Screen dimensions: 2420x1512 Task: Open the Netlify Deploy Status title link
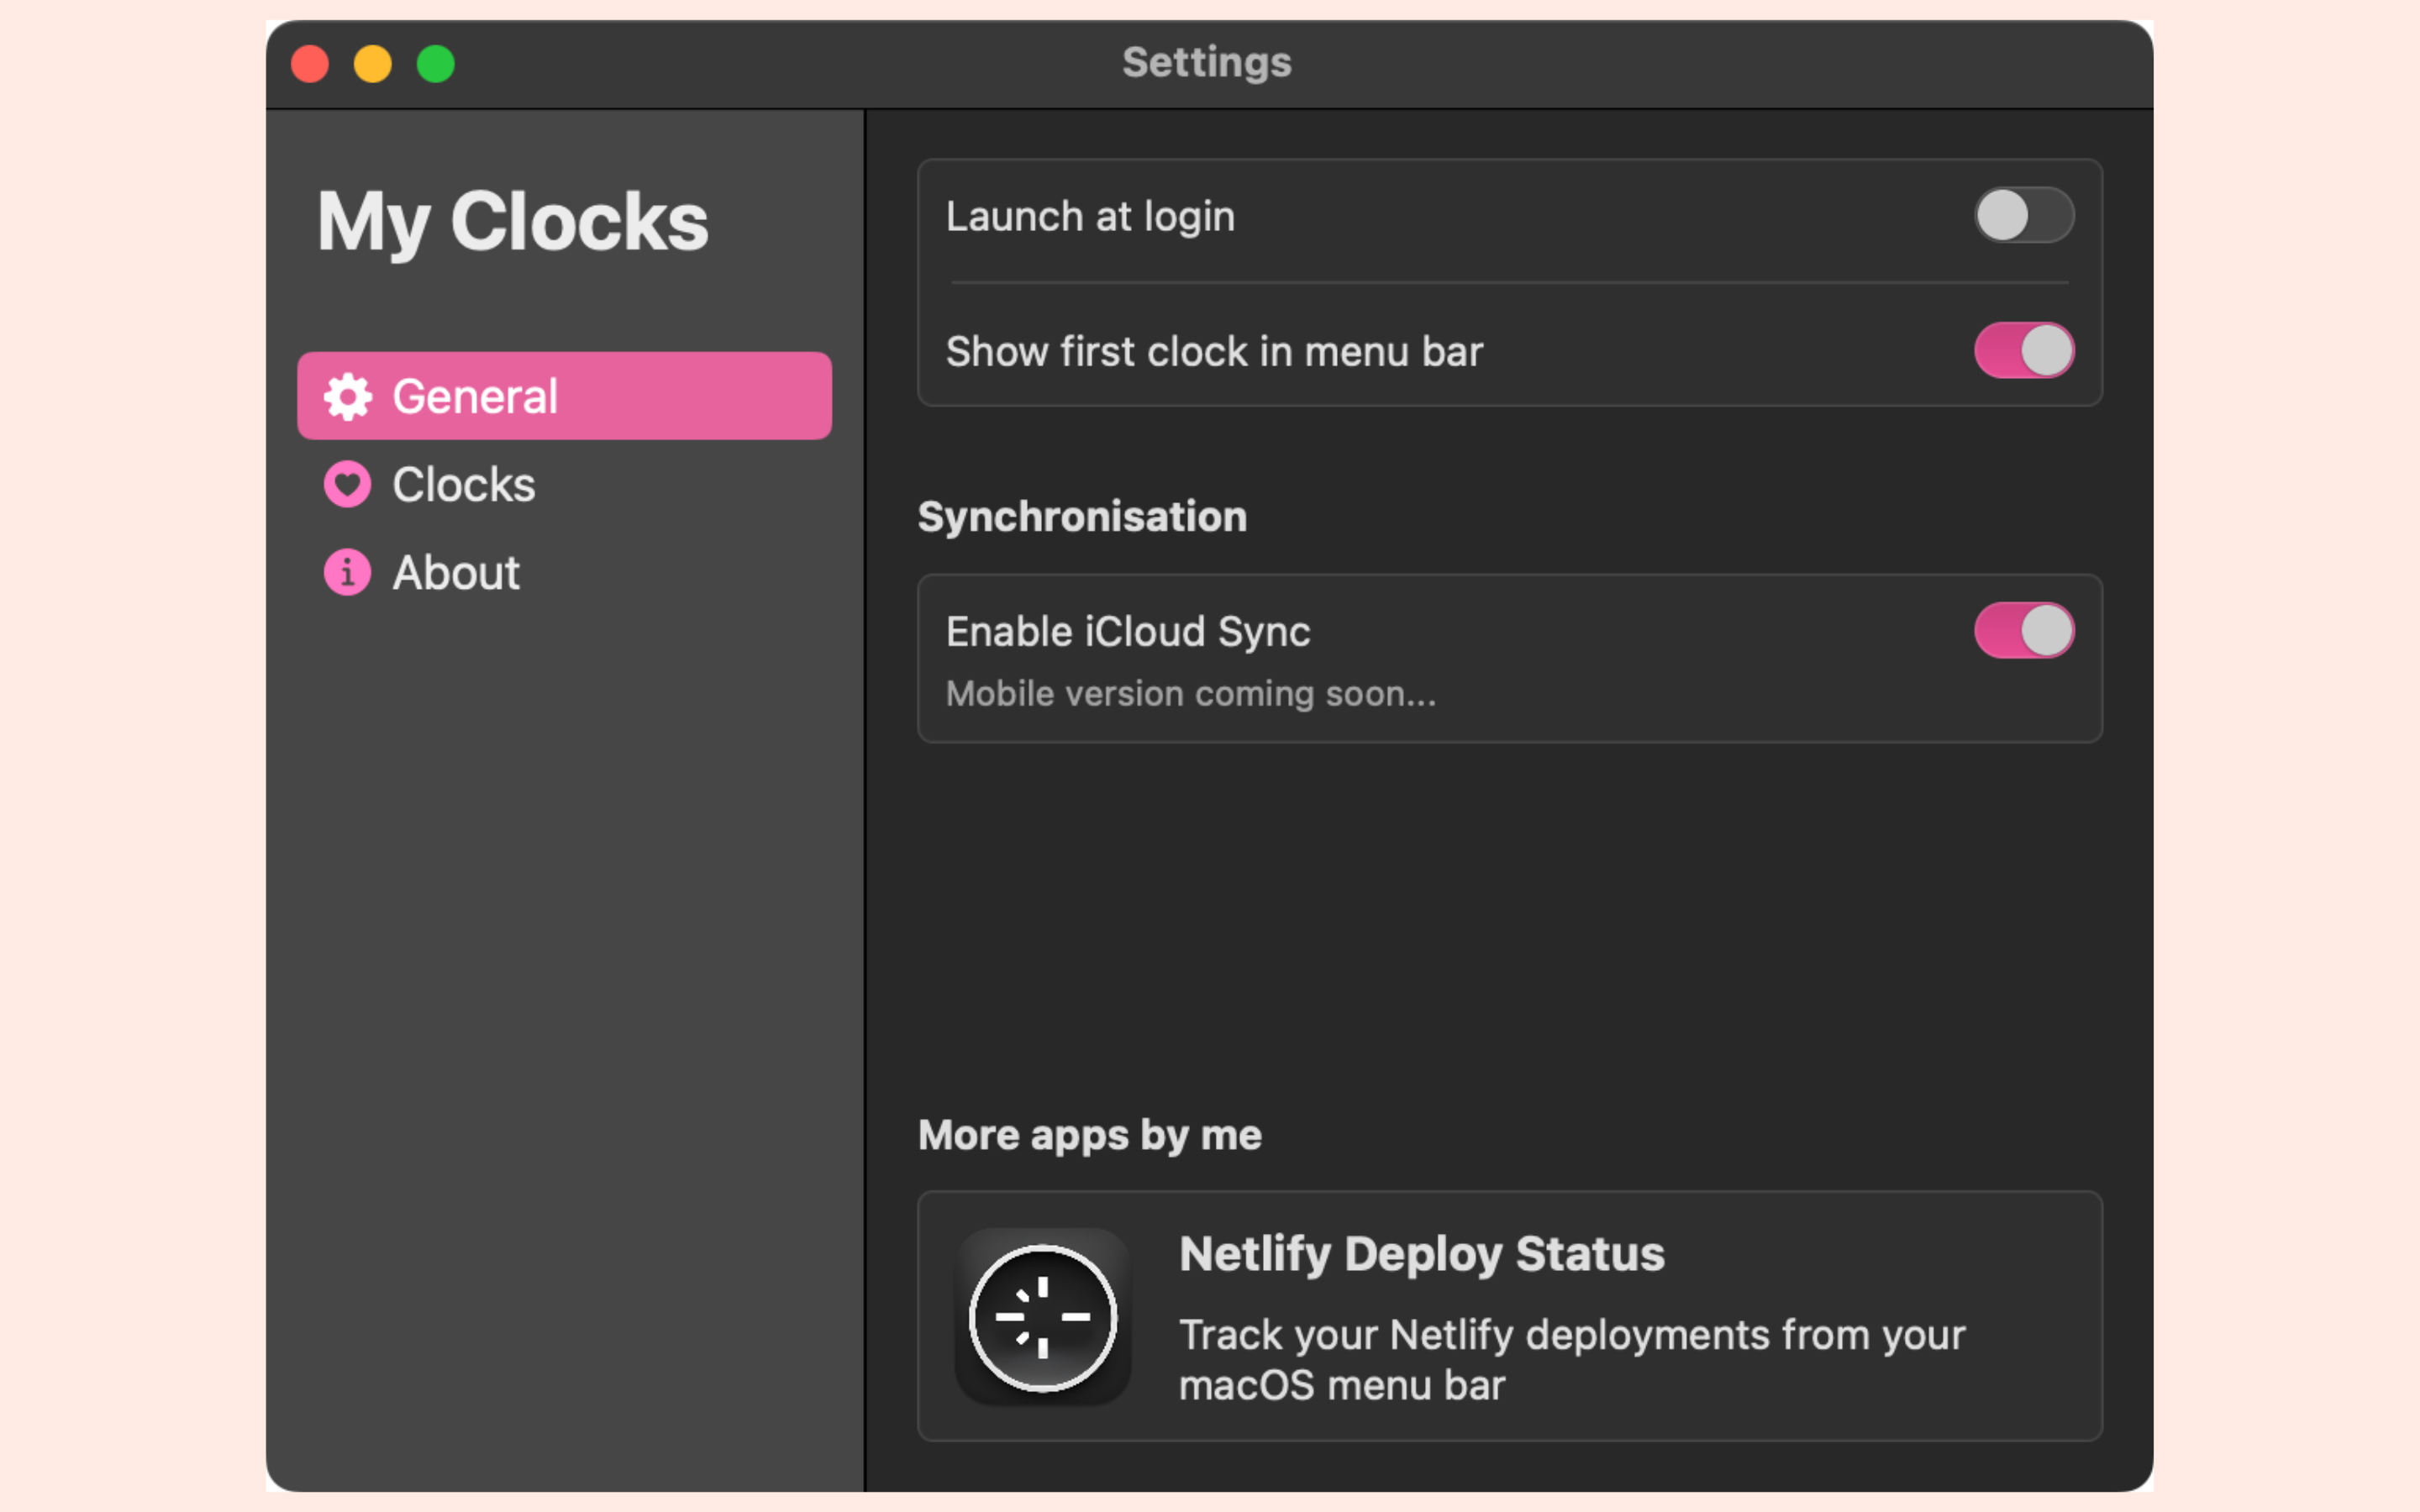tap(1421, 1254)
